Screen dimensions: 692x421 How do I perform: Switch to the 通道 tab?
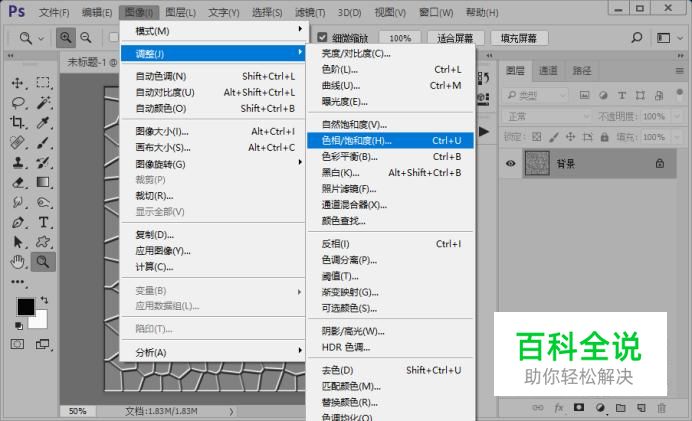548,71
